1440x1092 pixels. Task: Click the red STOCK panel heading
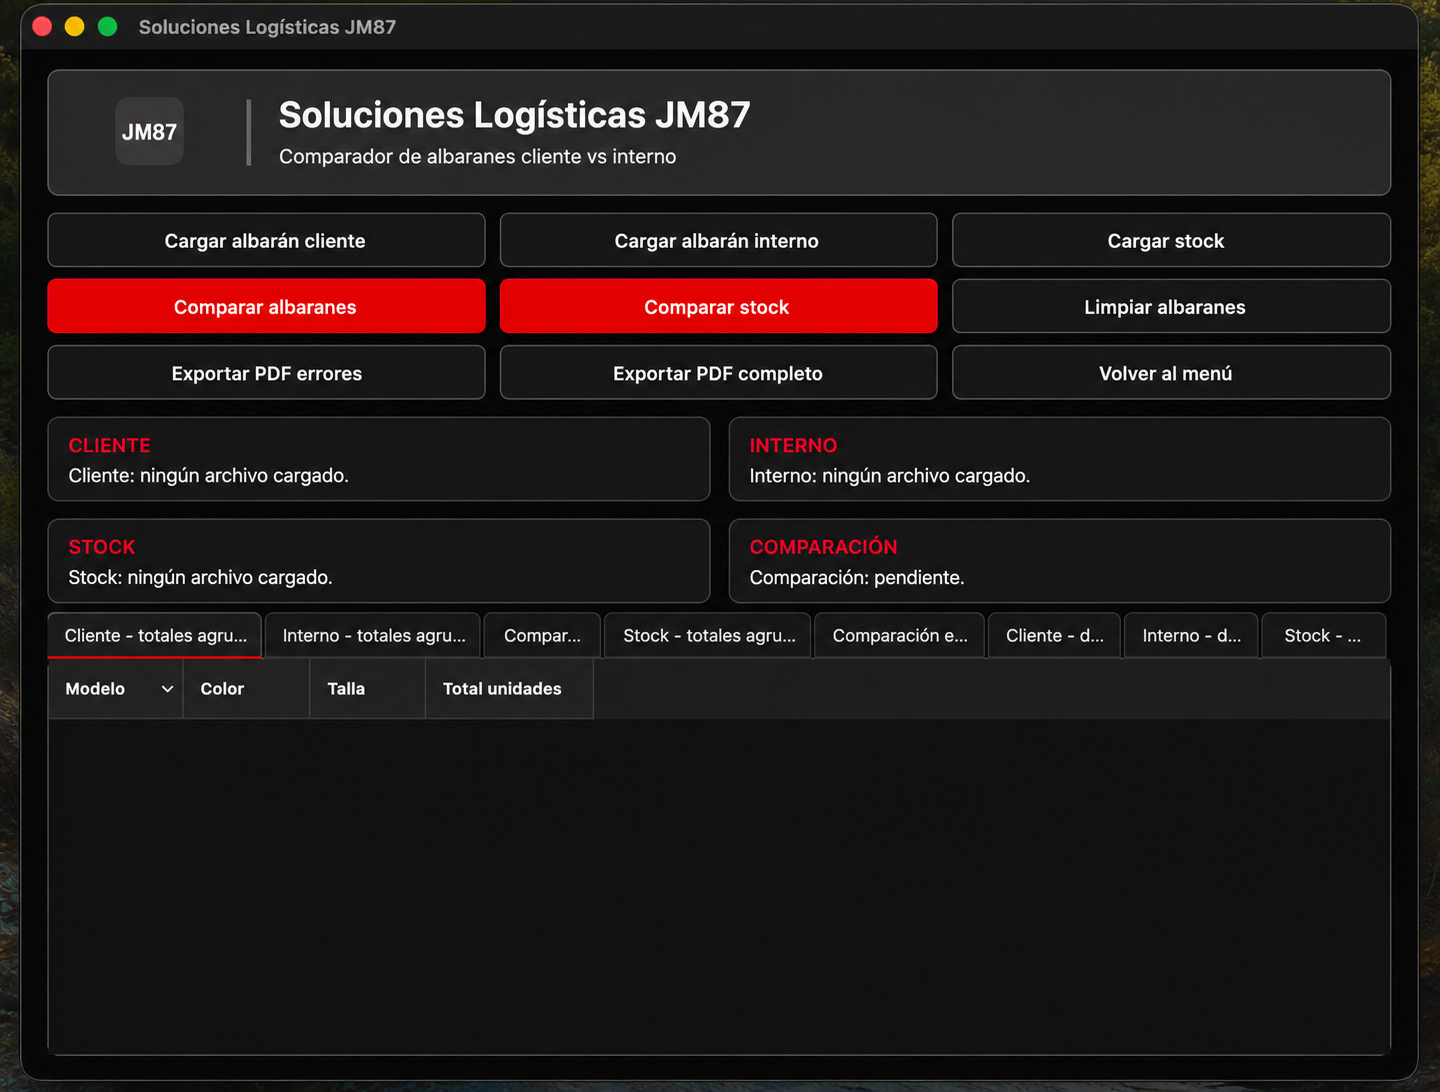102,547
